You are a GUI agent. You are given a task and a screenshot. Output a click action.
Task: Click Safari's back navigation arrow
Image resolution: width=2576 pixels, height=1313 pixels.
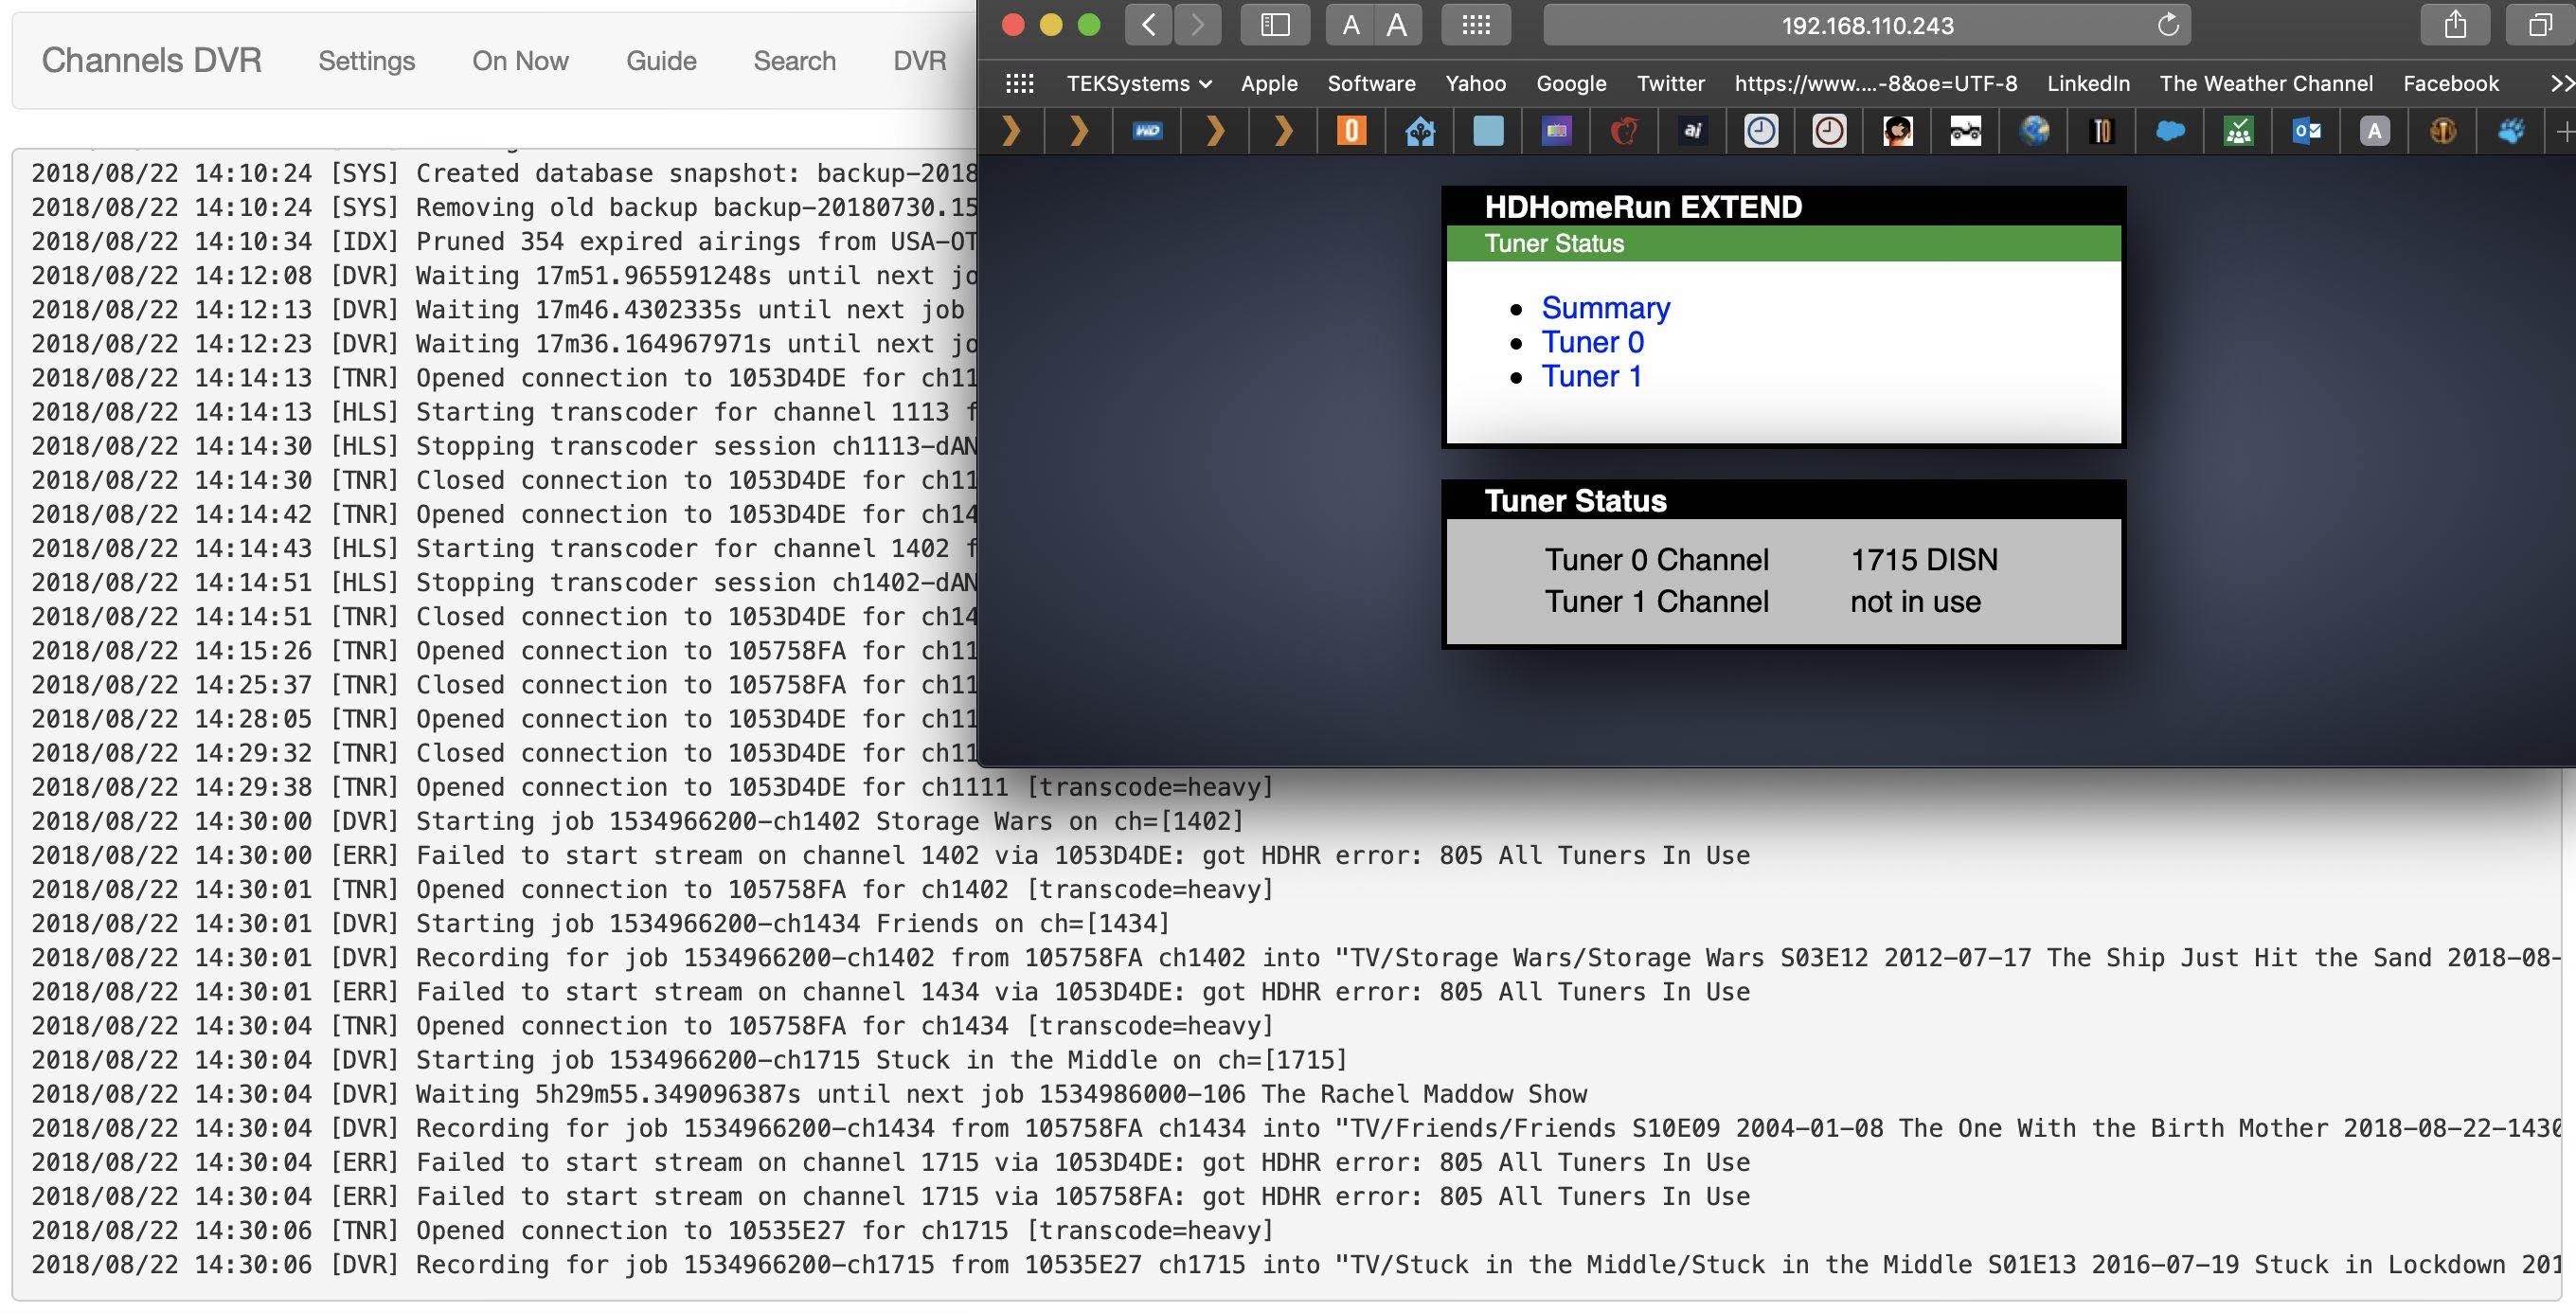pos(1149,25)
